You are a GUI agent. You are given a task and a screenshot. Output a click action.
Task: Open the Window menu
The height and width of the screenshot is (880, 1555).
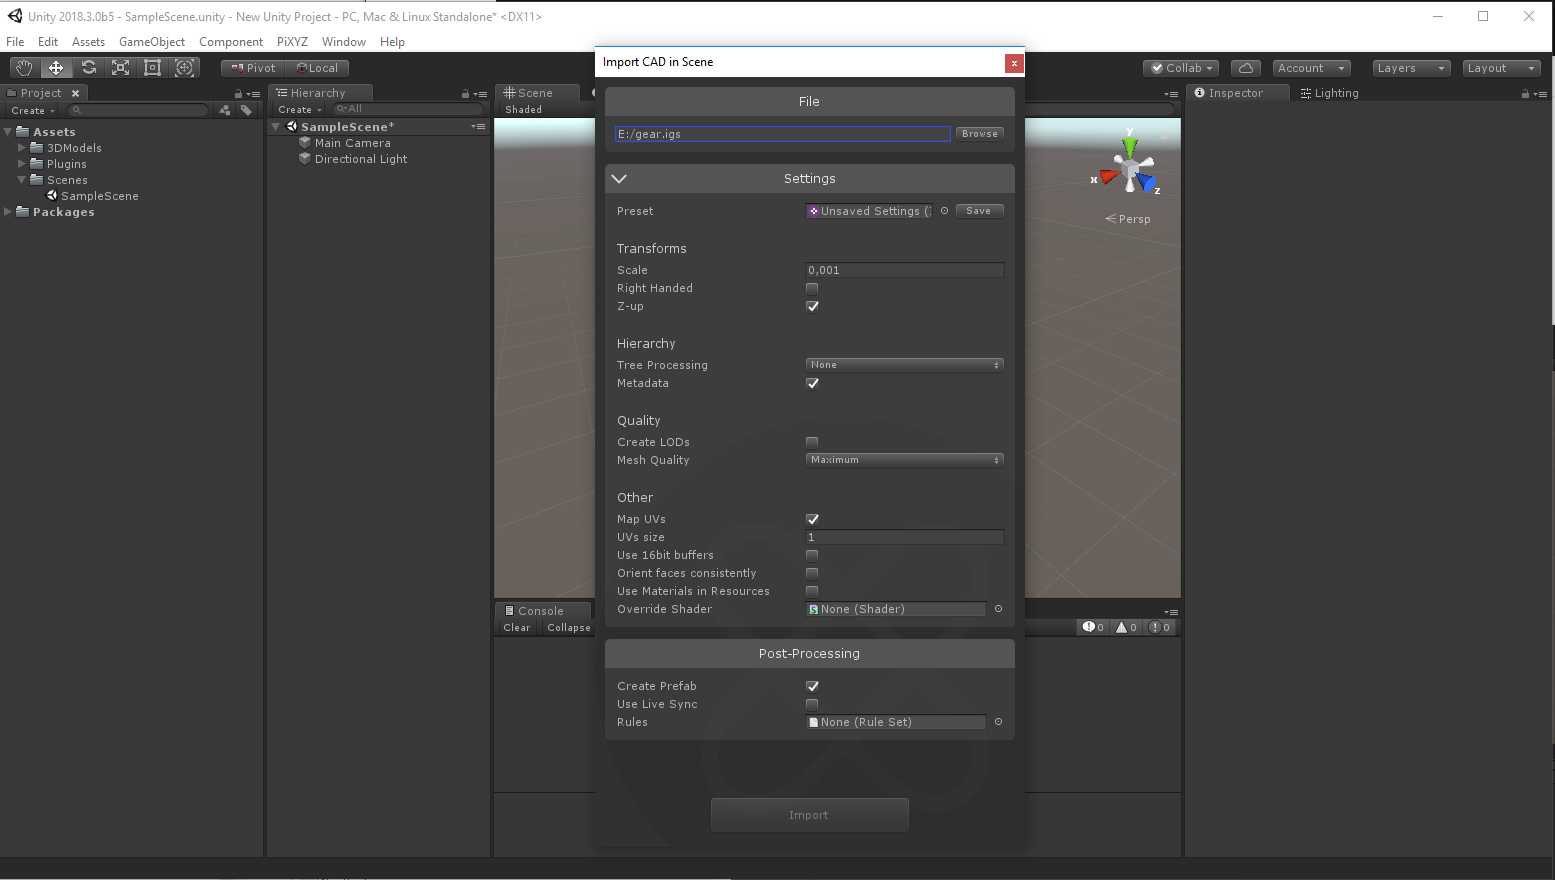coord(344,42)
